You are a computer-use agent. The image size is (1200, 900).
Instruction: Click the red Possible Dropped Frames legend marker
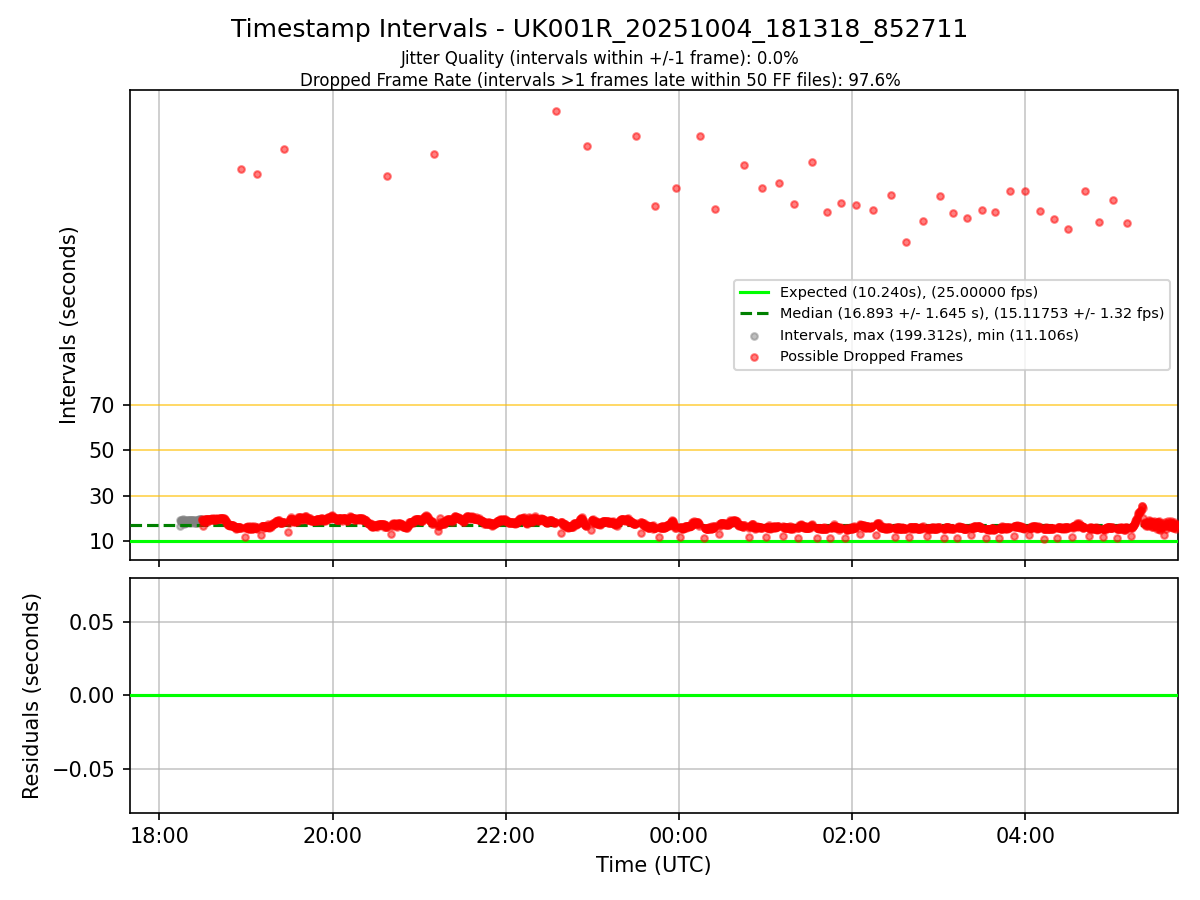click(x=754, y=357)
